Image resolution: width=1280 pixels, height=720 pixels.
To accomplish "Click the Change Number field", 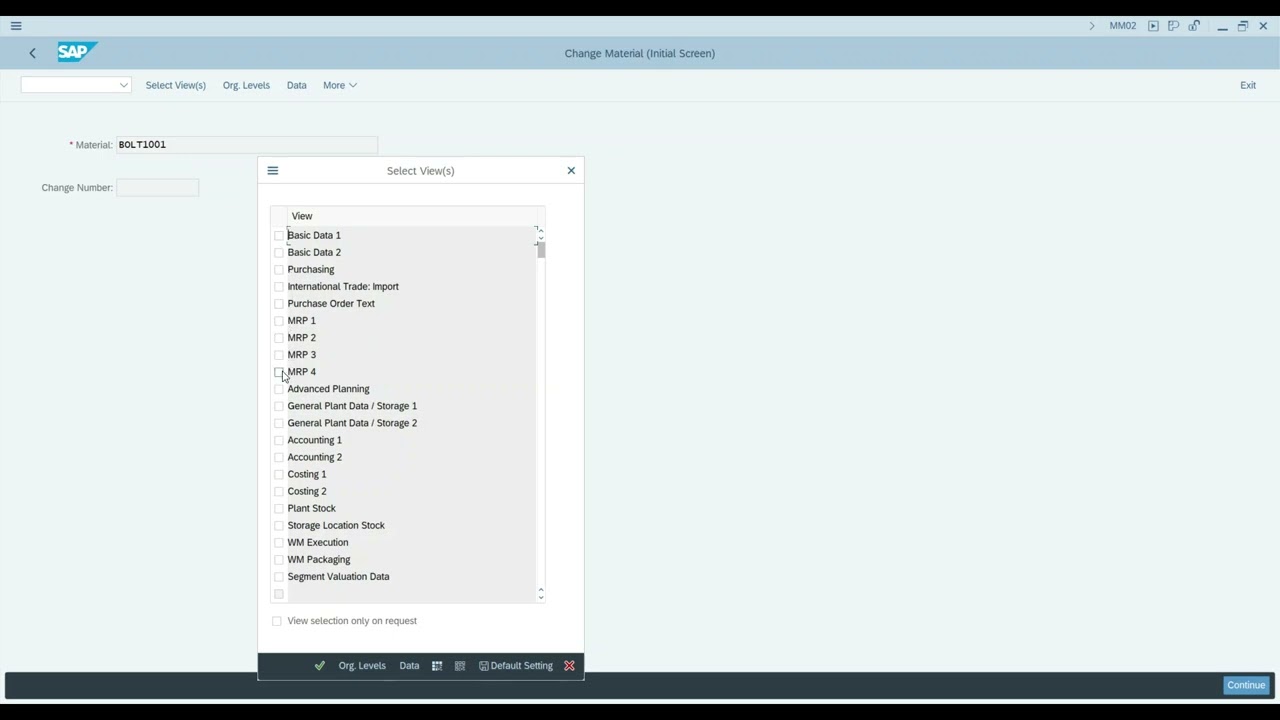I will coord(157,188).
